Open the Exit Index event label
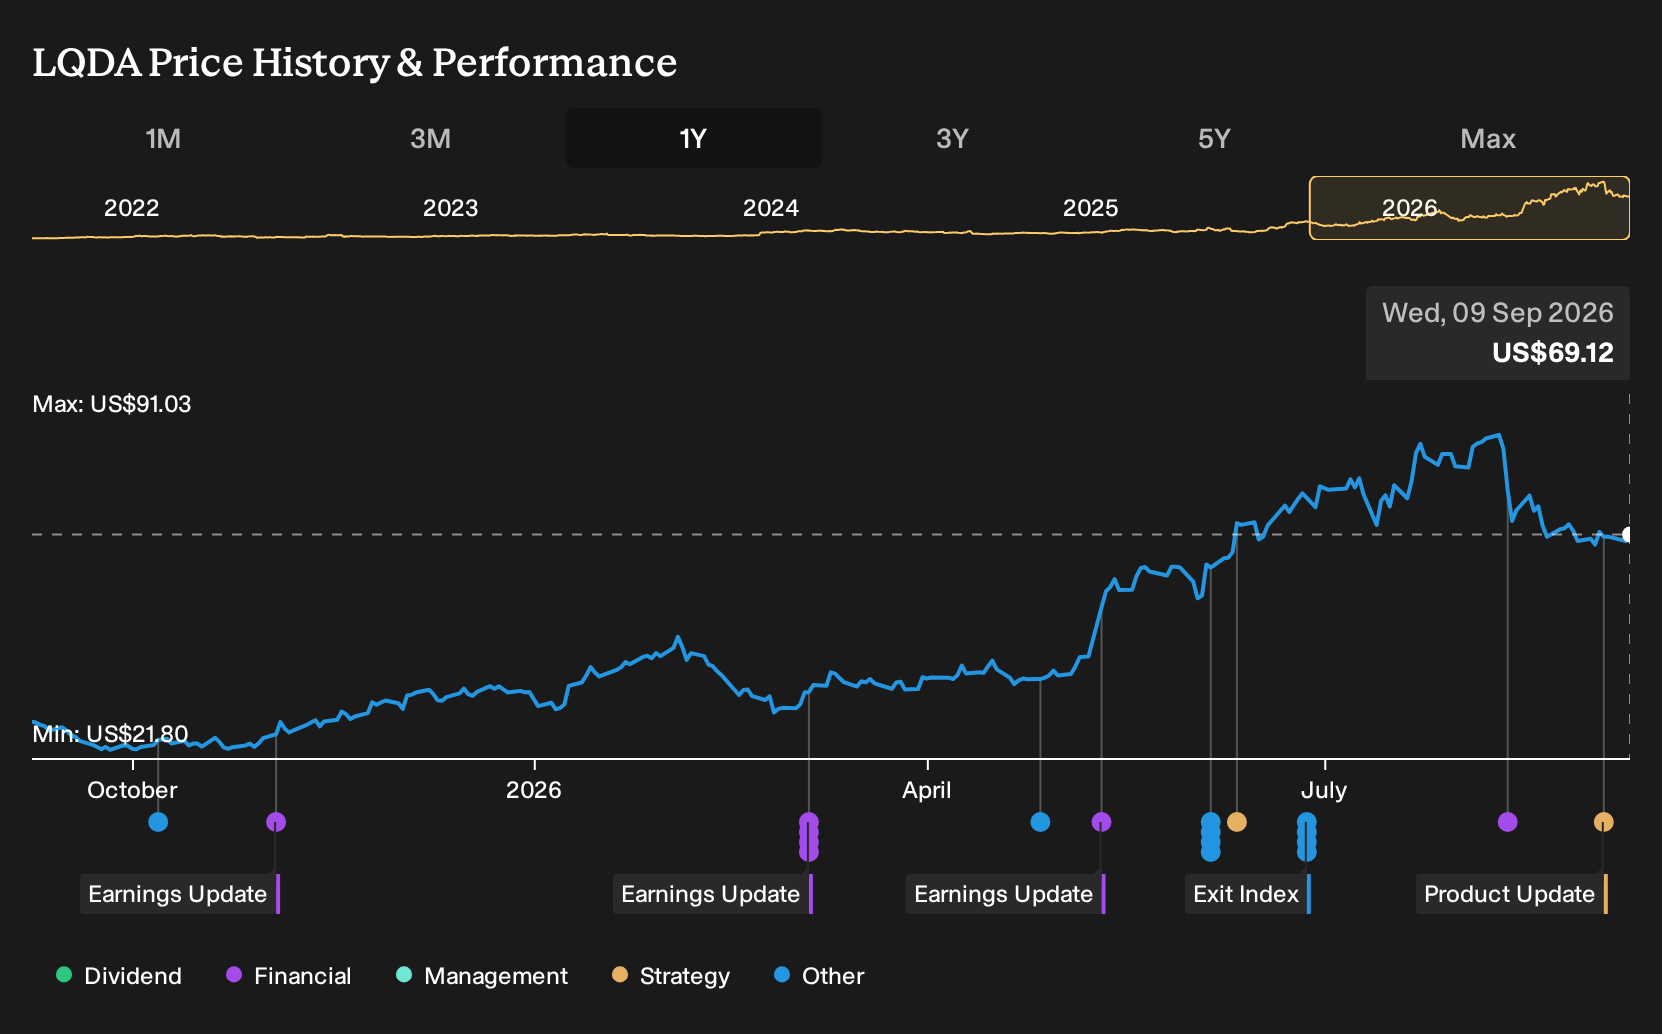 1248,894
